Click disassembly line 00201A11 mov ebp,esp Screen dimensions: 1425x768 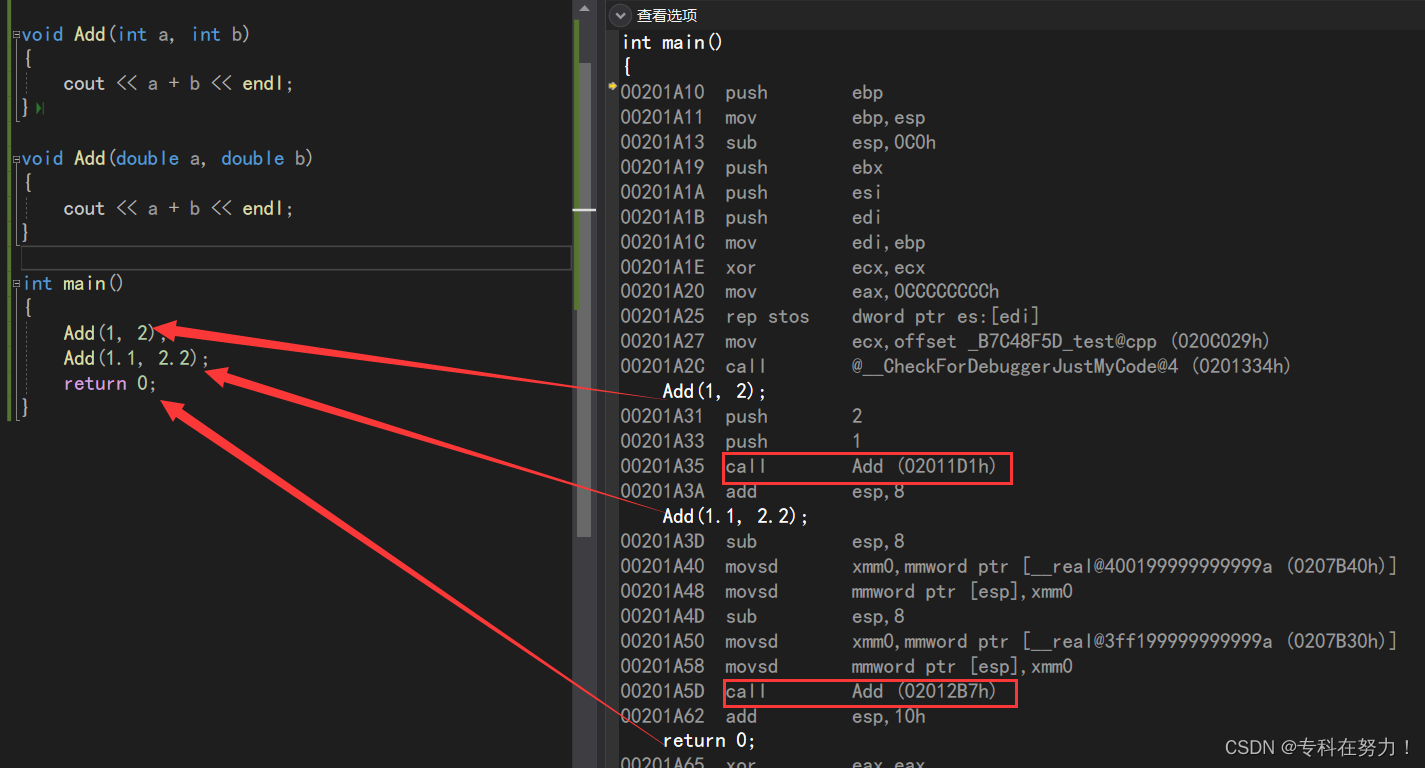pyautogui.click(x=773, y=118)
